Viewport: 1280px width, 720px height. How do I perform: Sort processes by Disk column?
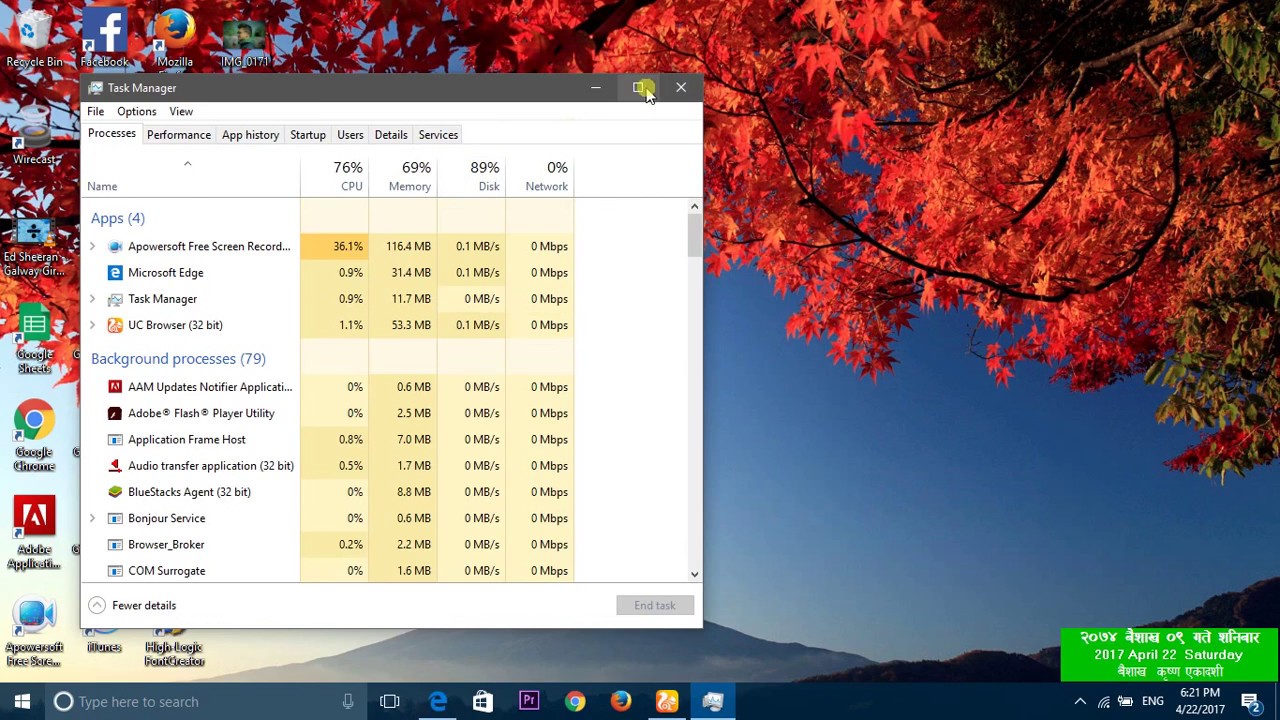[x=471, y=176]
